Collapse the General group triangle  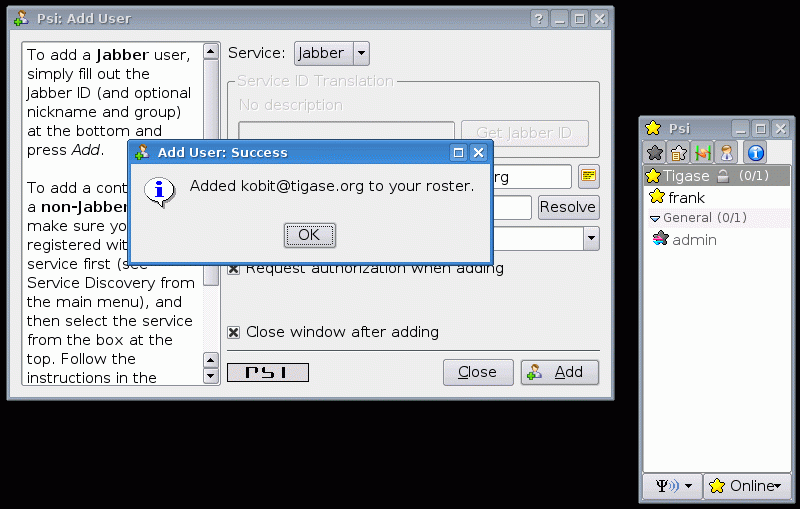tap(655, 218)
